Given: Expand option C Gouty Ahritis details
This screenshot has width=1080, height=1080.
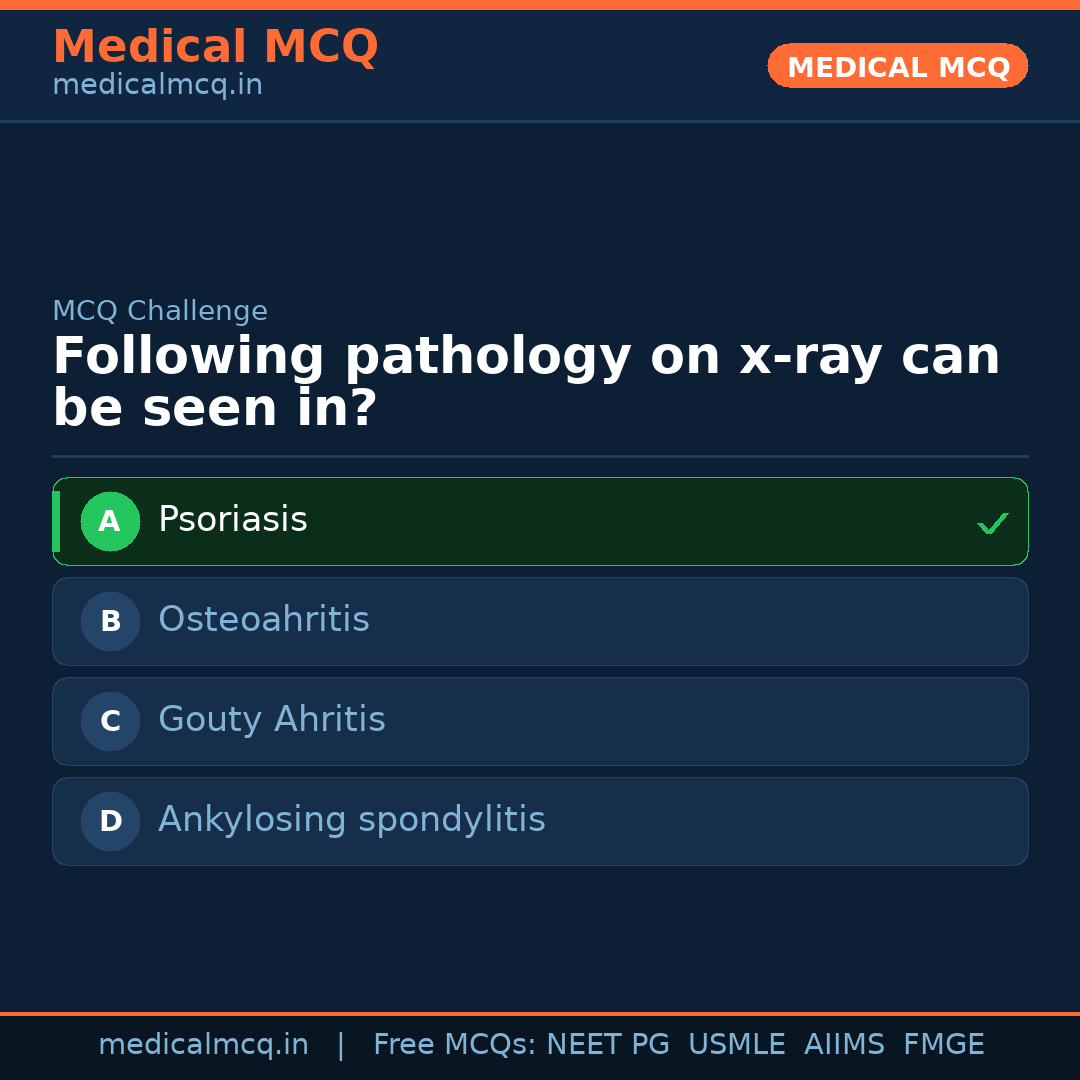Looking at the screenshot, I should [x=540, y=721].
